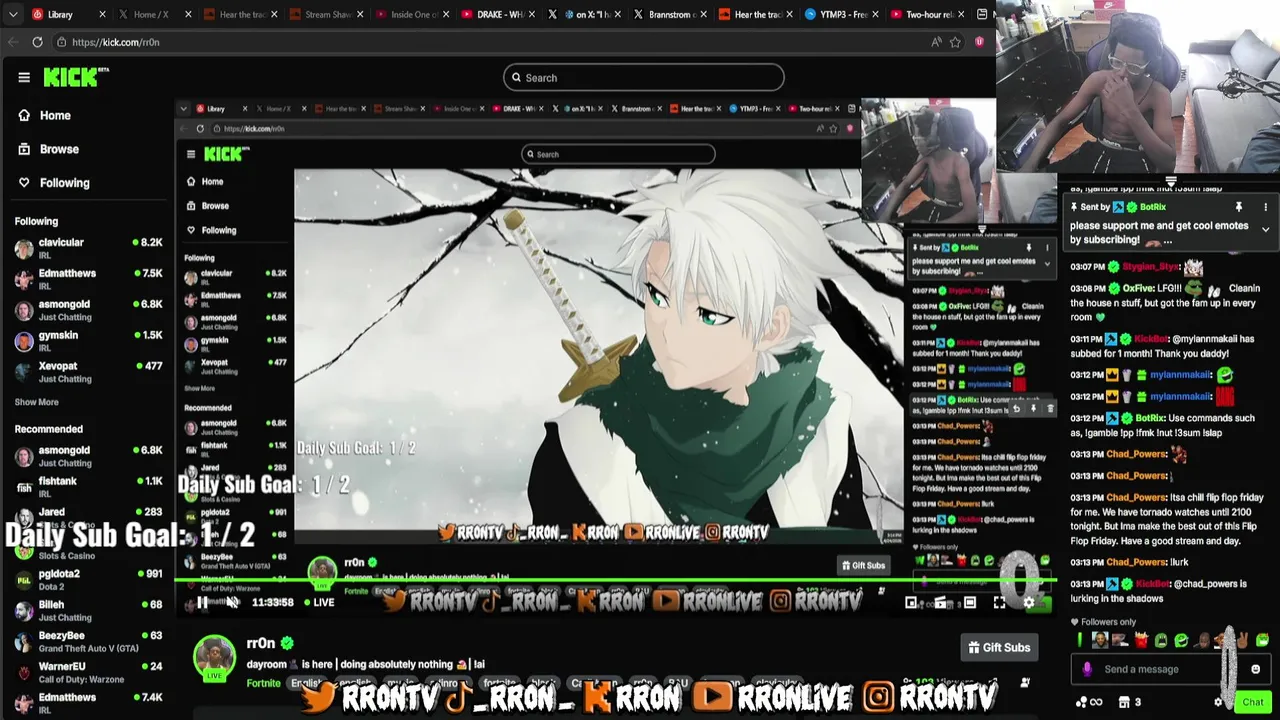Click the purple chat identity icon
1280x720 pixels.
click(x=1088, y=669)
